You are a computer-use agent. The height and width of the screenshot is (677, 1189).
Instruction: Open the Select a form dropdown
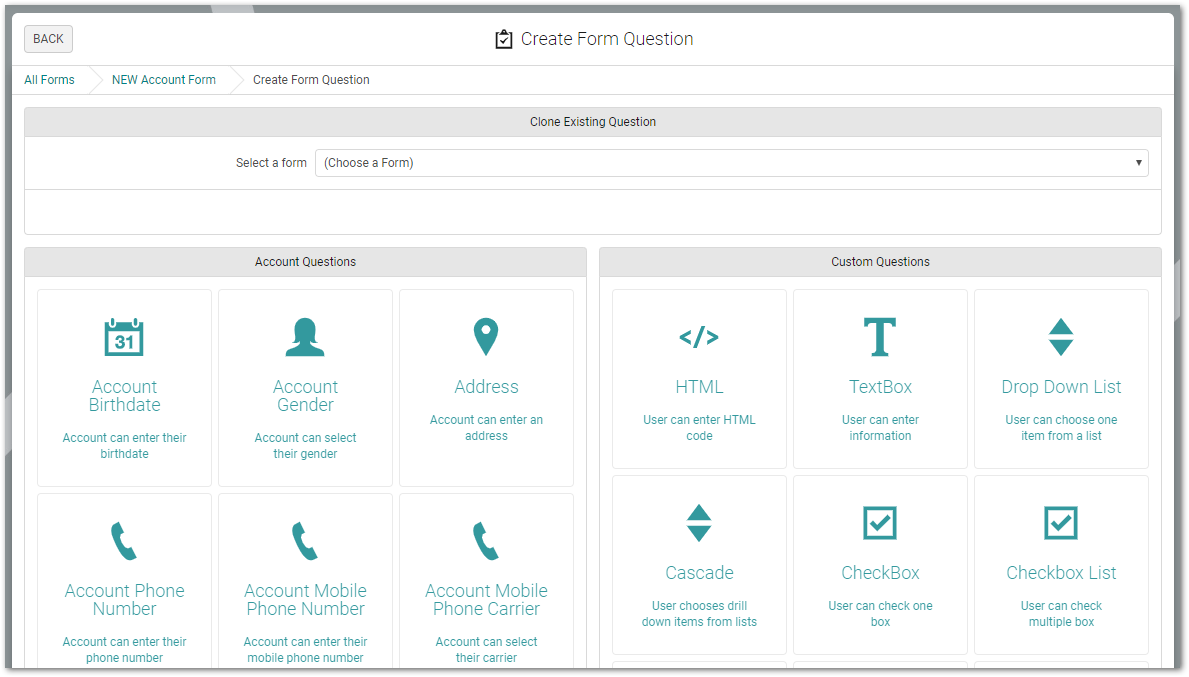coord(732,163)
